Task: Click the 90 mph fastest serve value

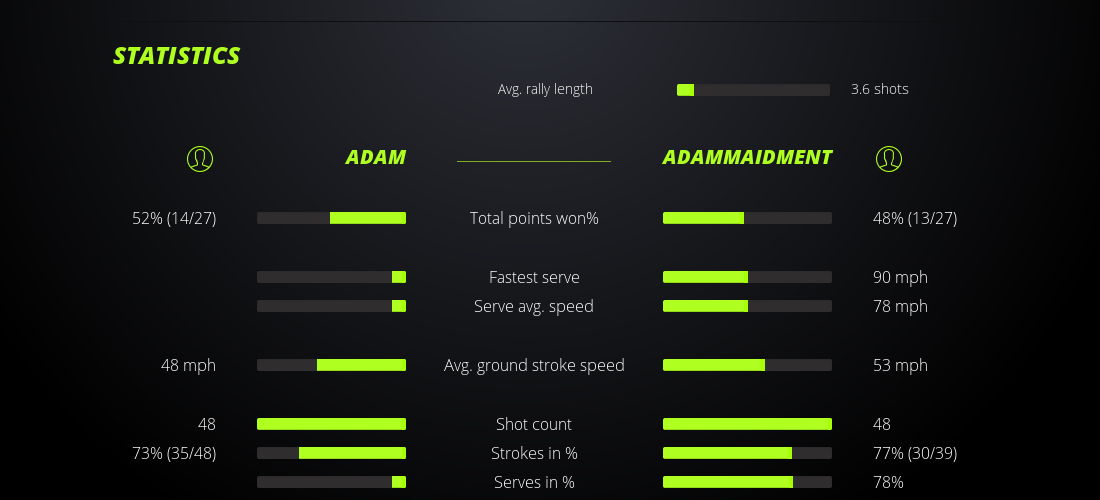Action: click(x=900, y=277)
